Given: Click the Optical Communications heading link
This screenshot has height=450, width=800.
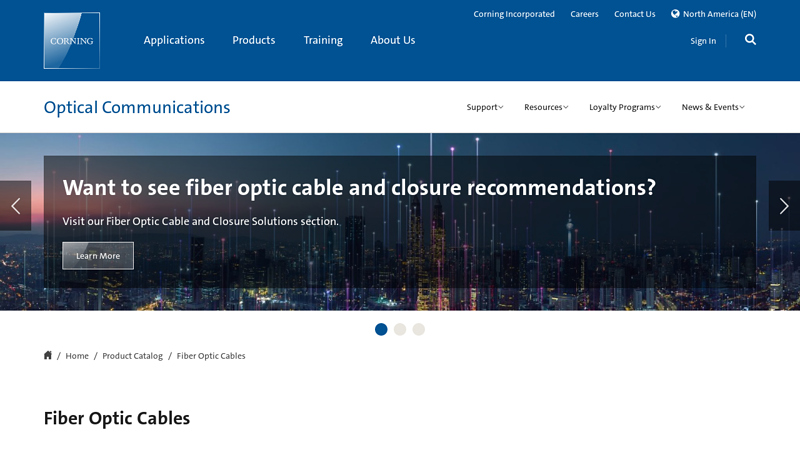Looking at the screenshot, I should click(x=137, y=108).
